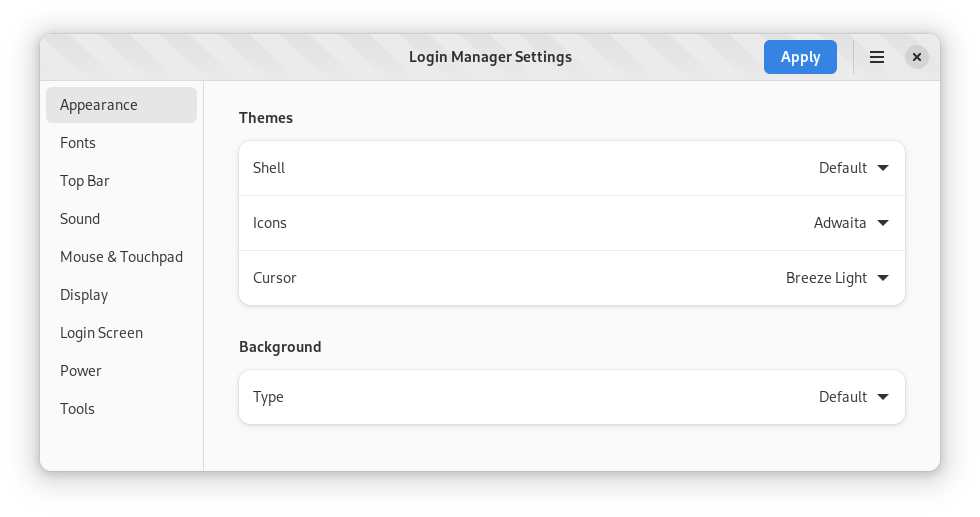
Task: Close the Login Manager Settings window
Action: coord(916,57)
